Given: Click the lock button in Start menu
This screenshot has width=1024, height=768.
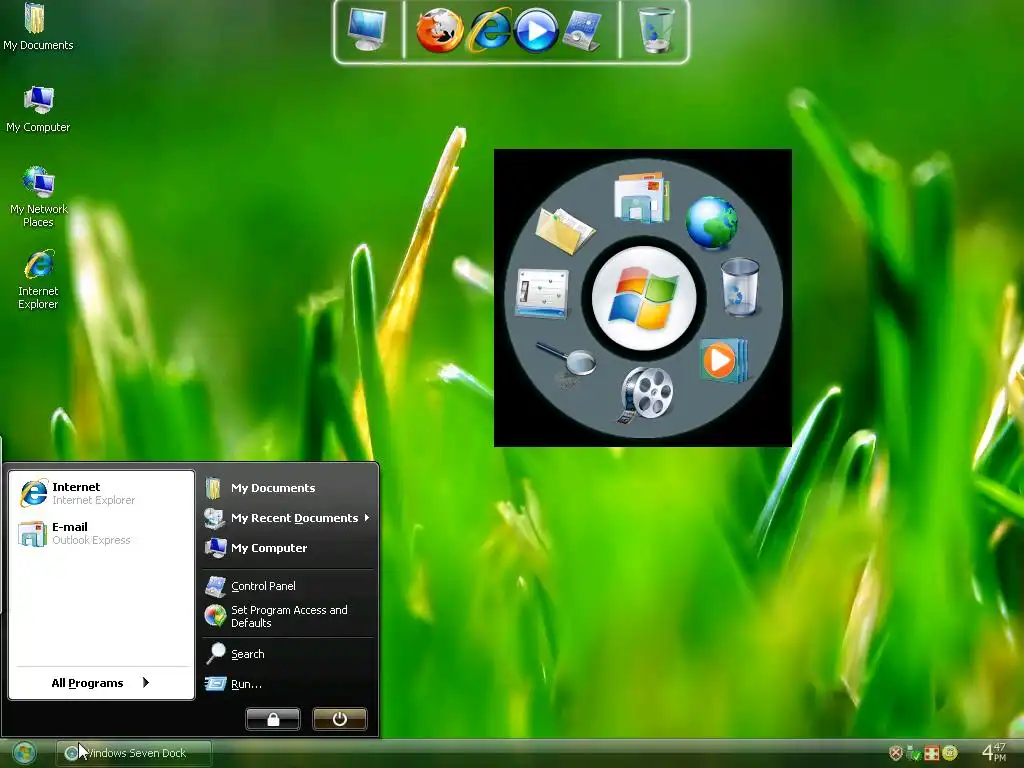Looking at the screenshot, I should (x=273, y=719).
